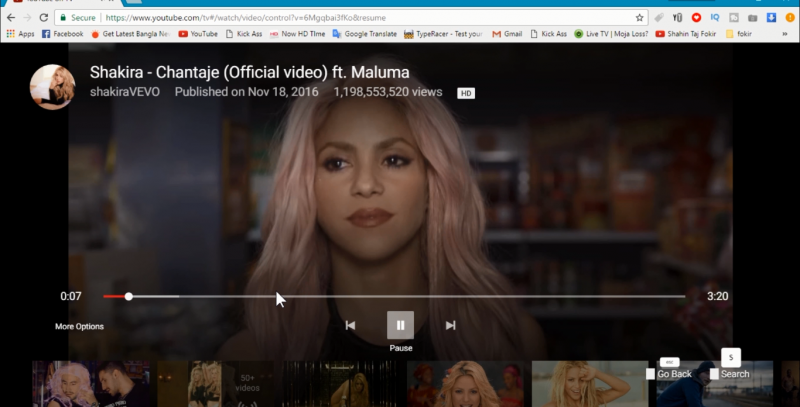This screenshot has height=407, width=800.
Task: Open the Get Latest Bangla News bookmark
Action: (131, 34)
